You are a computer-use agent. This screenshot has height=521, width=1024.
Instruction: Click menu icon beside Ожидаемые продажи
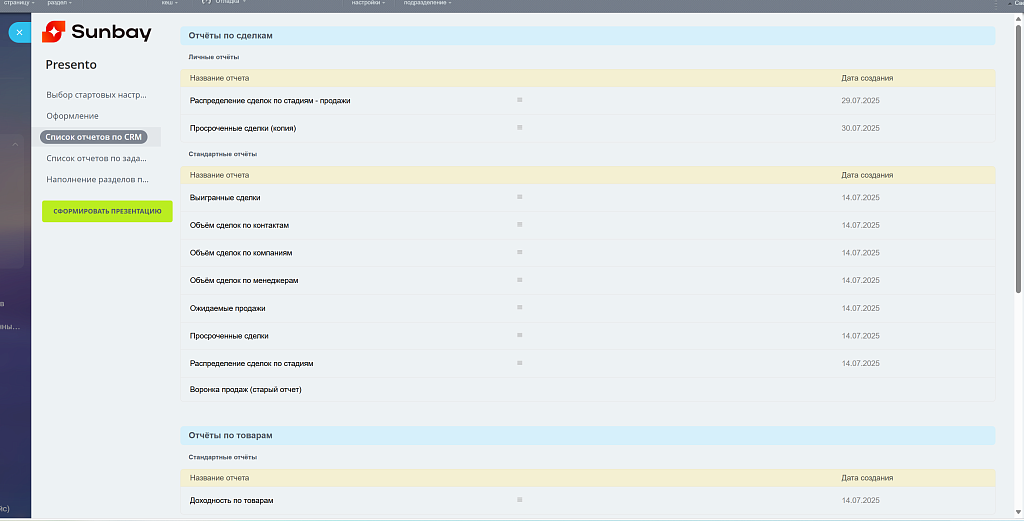pyautogui.click(x=520, y=308)
